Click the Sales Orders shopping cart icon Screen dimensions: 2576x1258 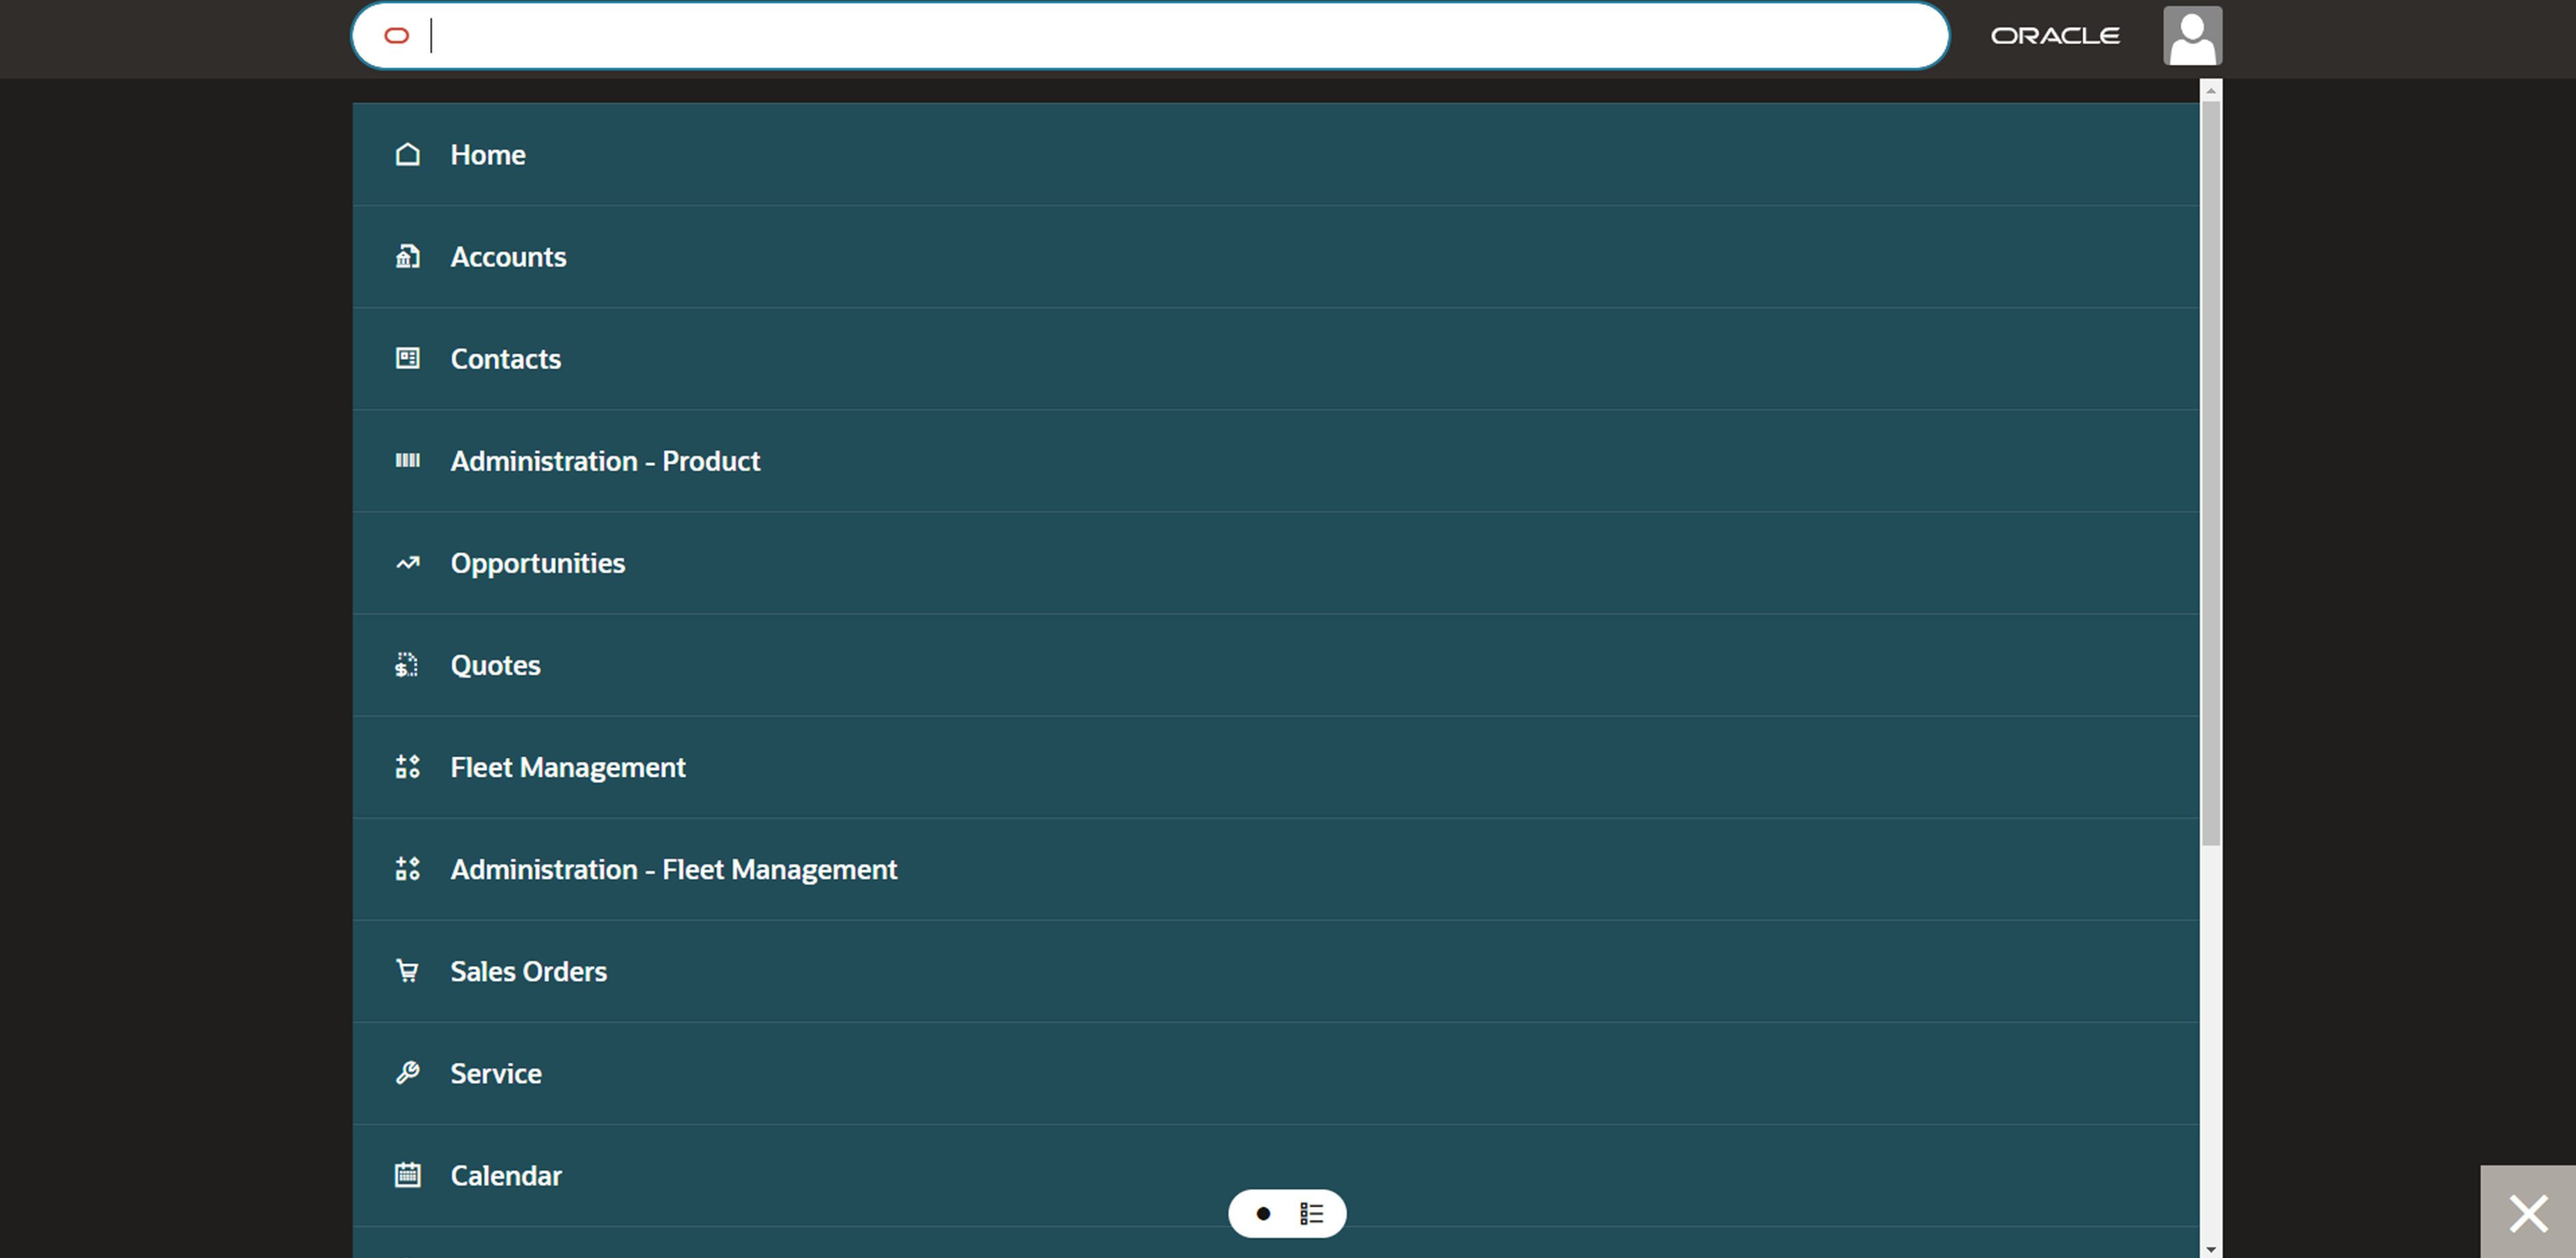pos(407,971)
